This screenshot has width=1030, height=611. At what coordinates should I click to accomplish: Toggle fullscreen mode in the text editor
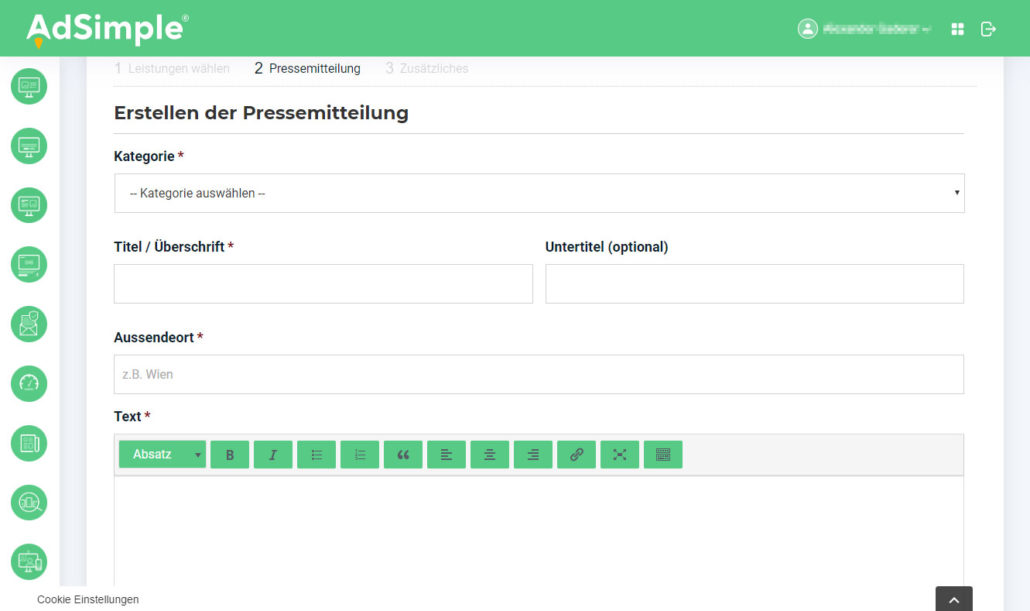click(x=619, y=454)
